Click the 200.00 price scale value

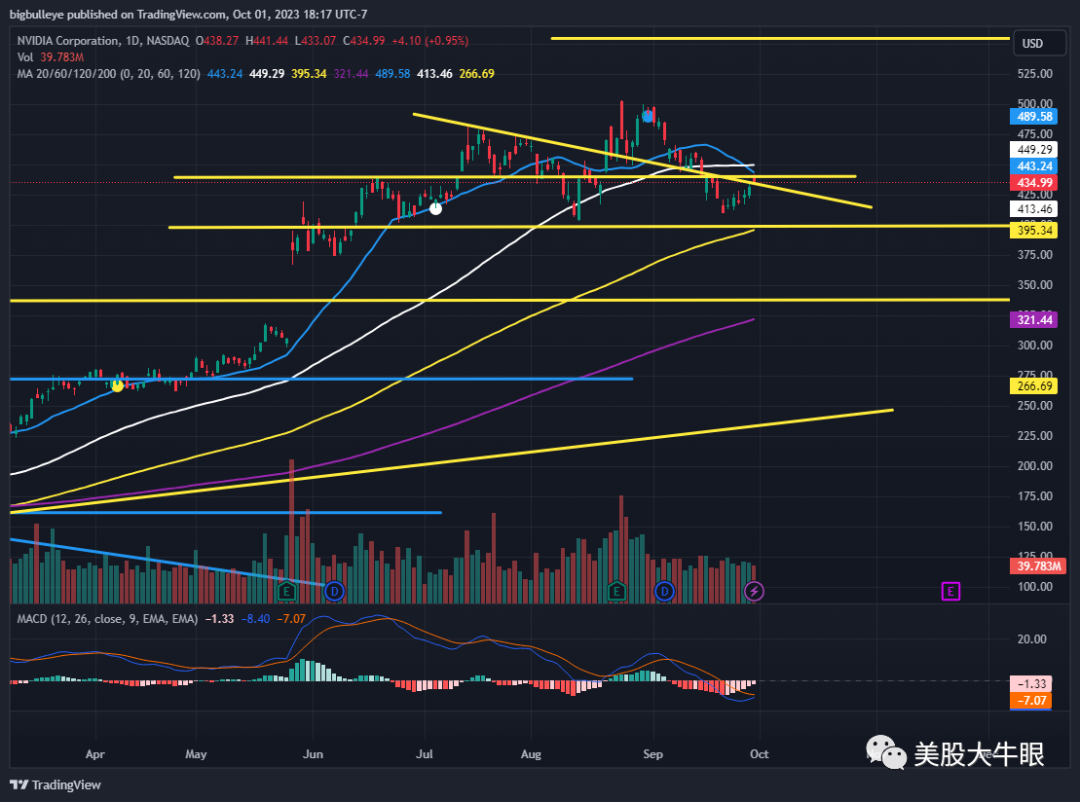(1035, 466)
